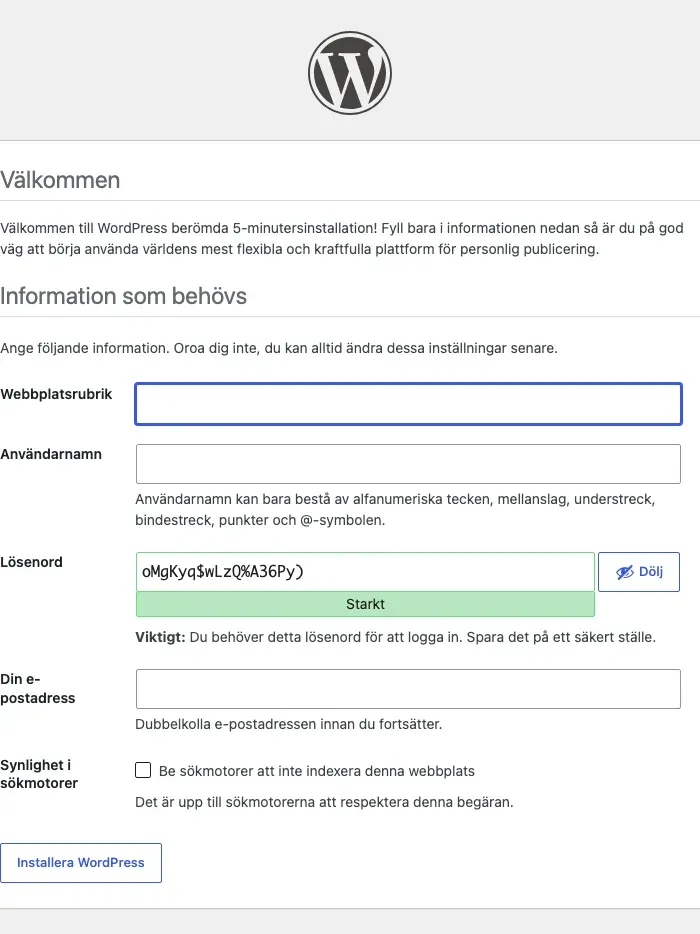The height and width of the screenshot is (934, 700).
Task: Click the Webbplatsrubrik label
Action: [x=56, y=394]
